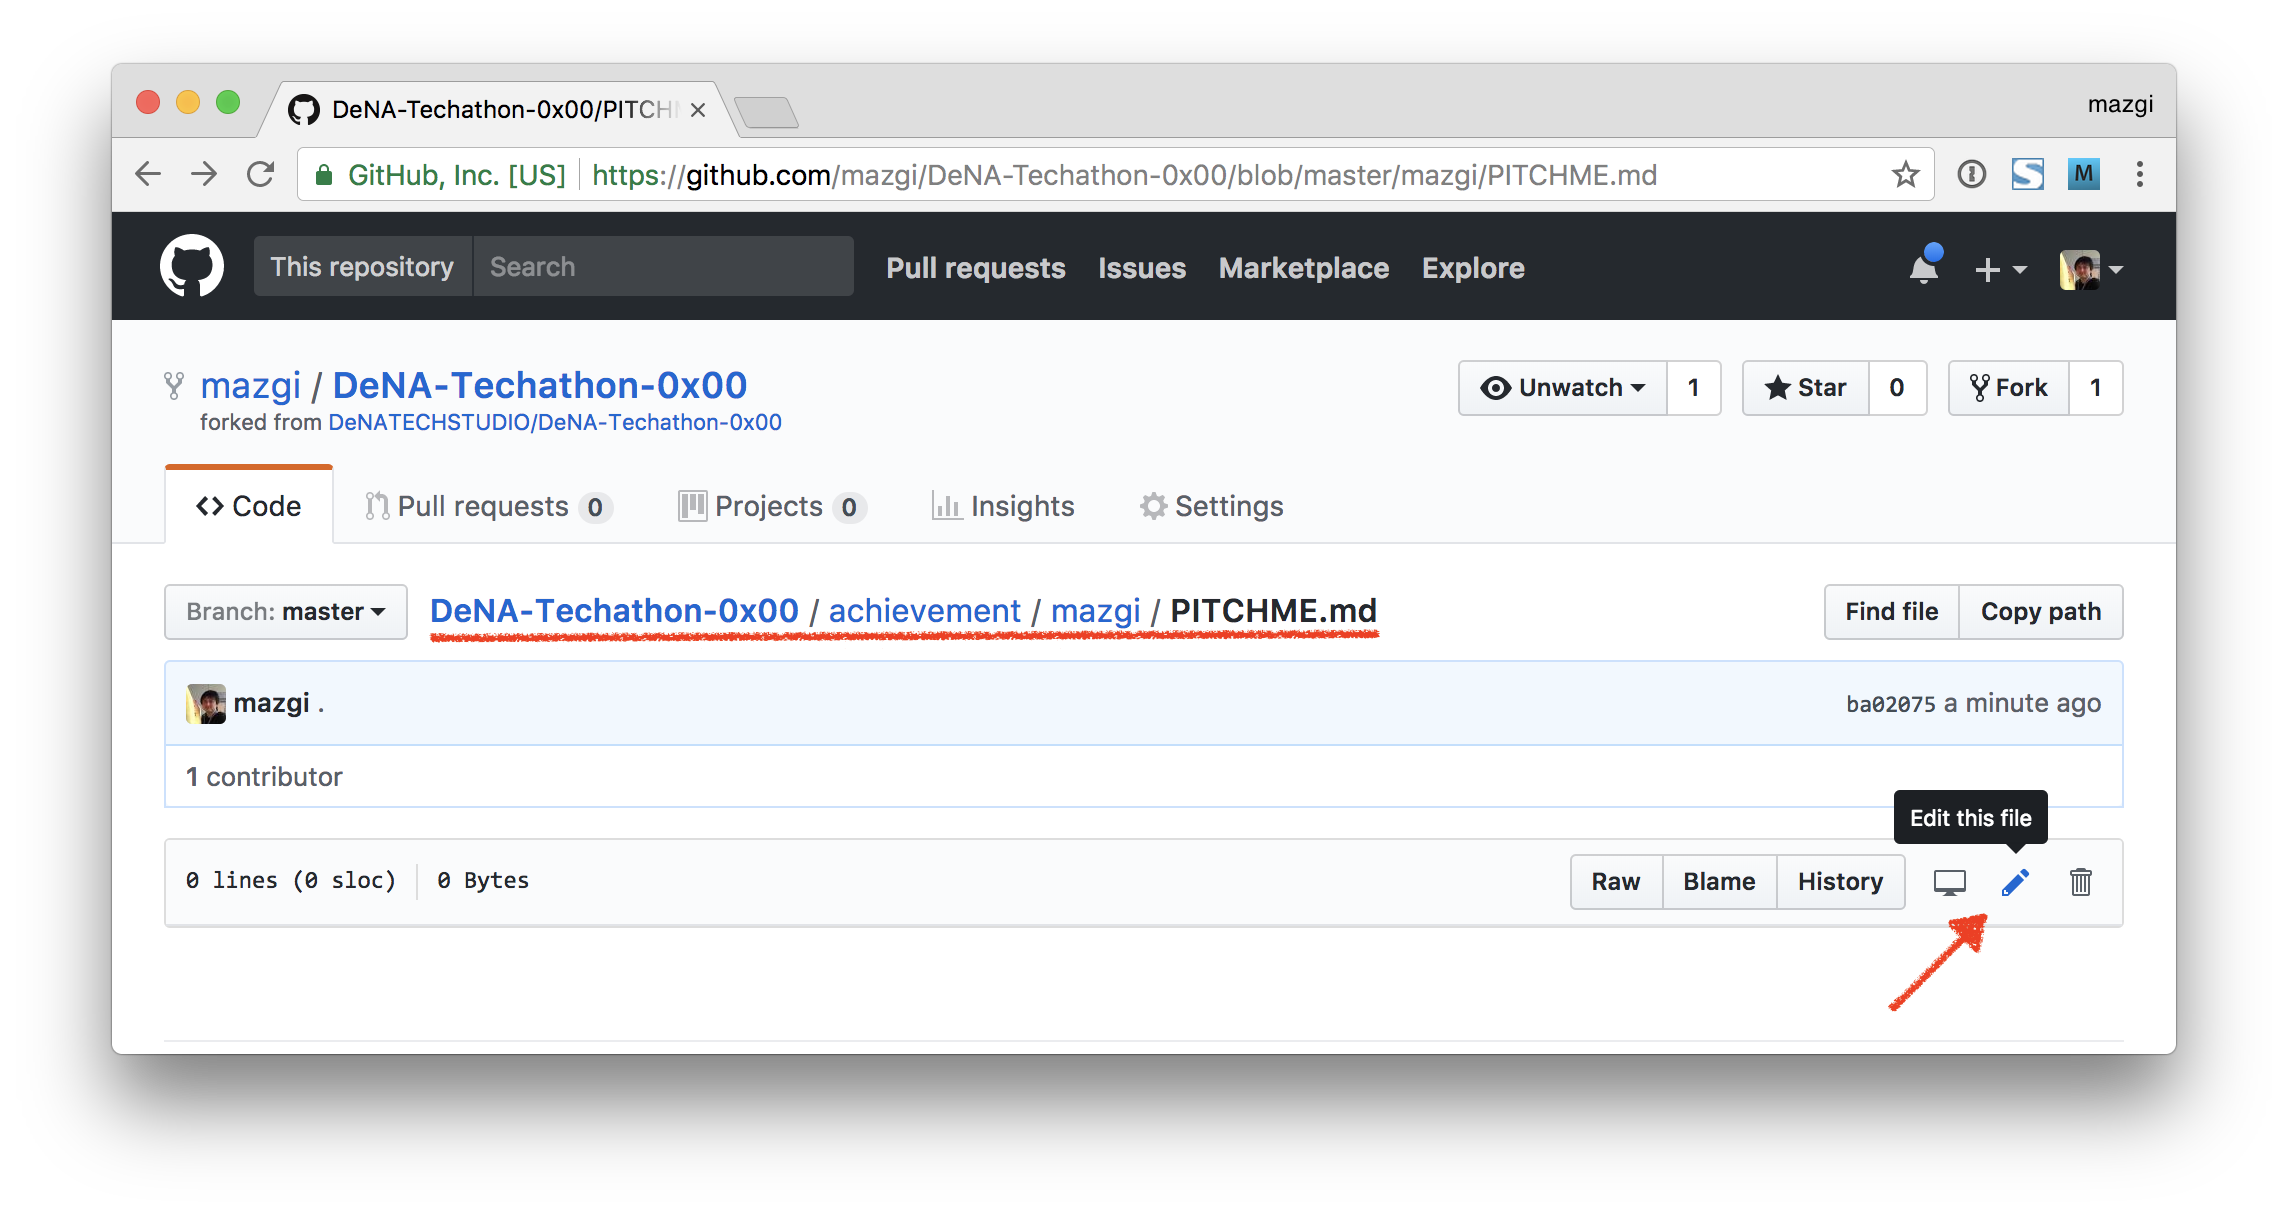
Task: Delete this file with the trash icon
Action: pyautogui.click(x=2080, y=882)
